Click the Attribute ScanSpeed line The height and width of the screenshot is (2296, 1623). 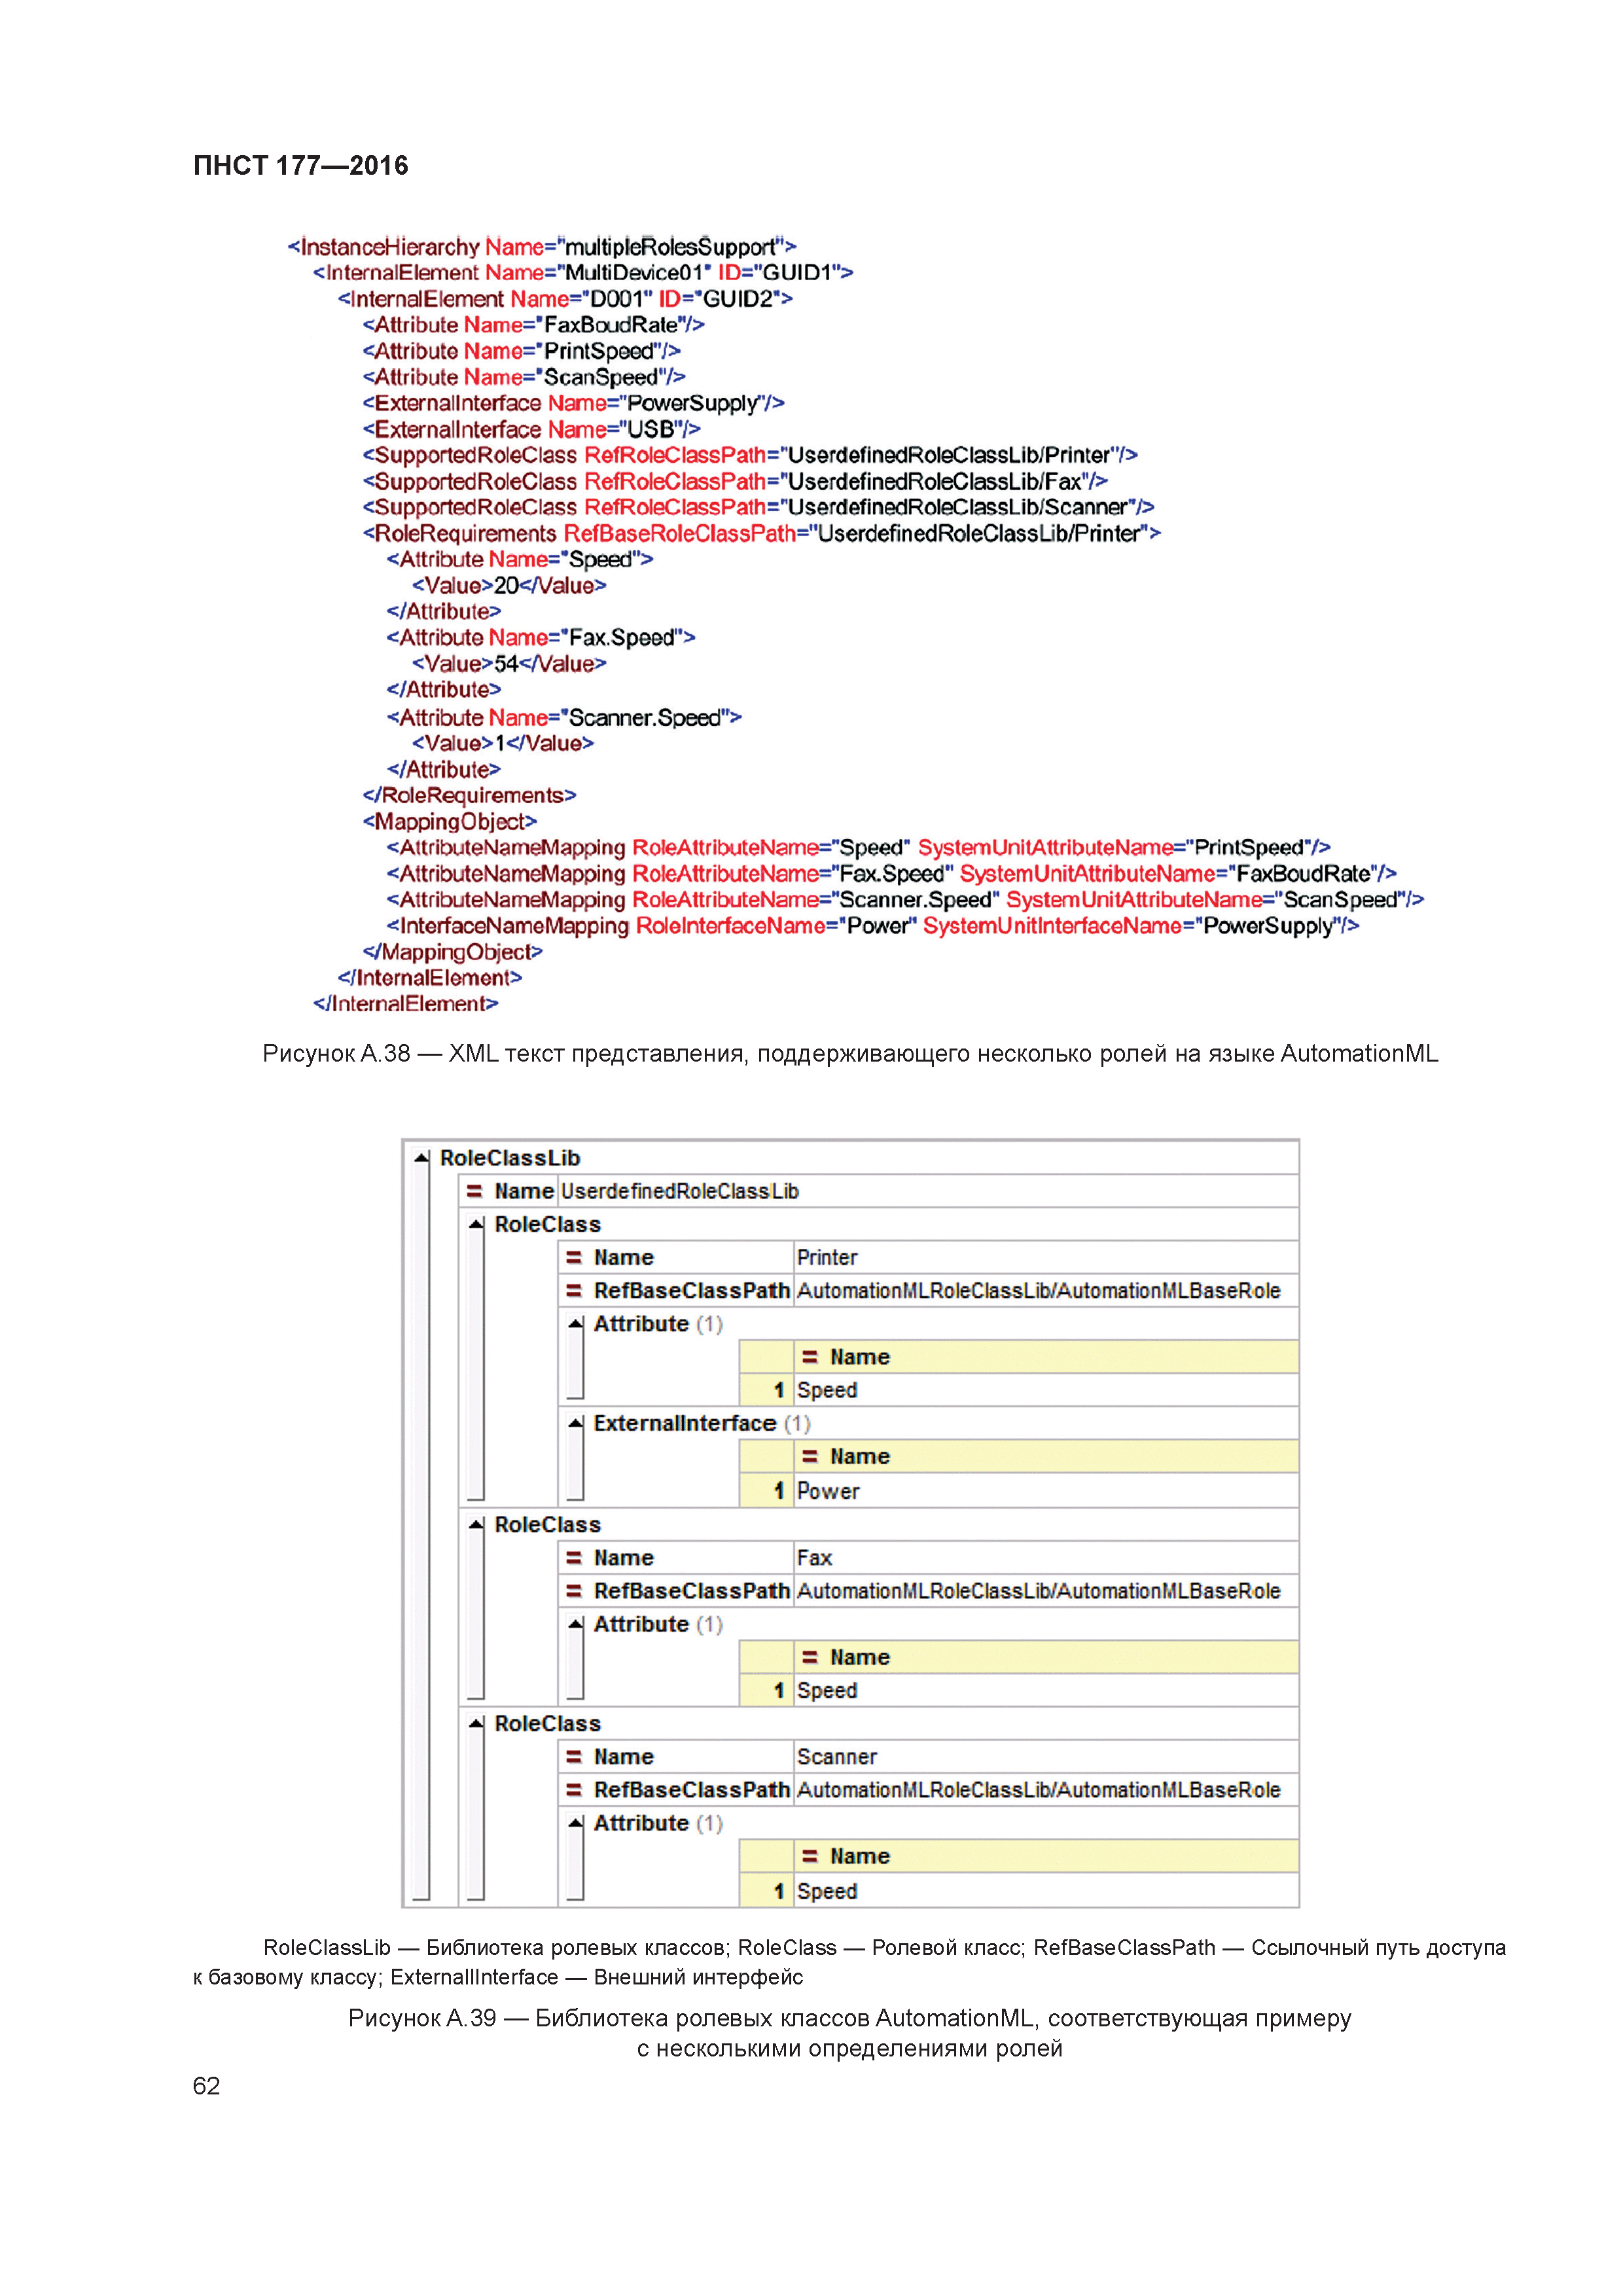pos(523,377)
